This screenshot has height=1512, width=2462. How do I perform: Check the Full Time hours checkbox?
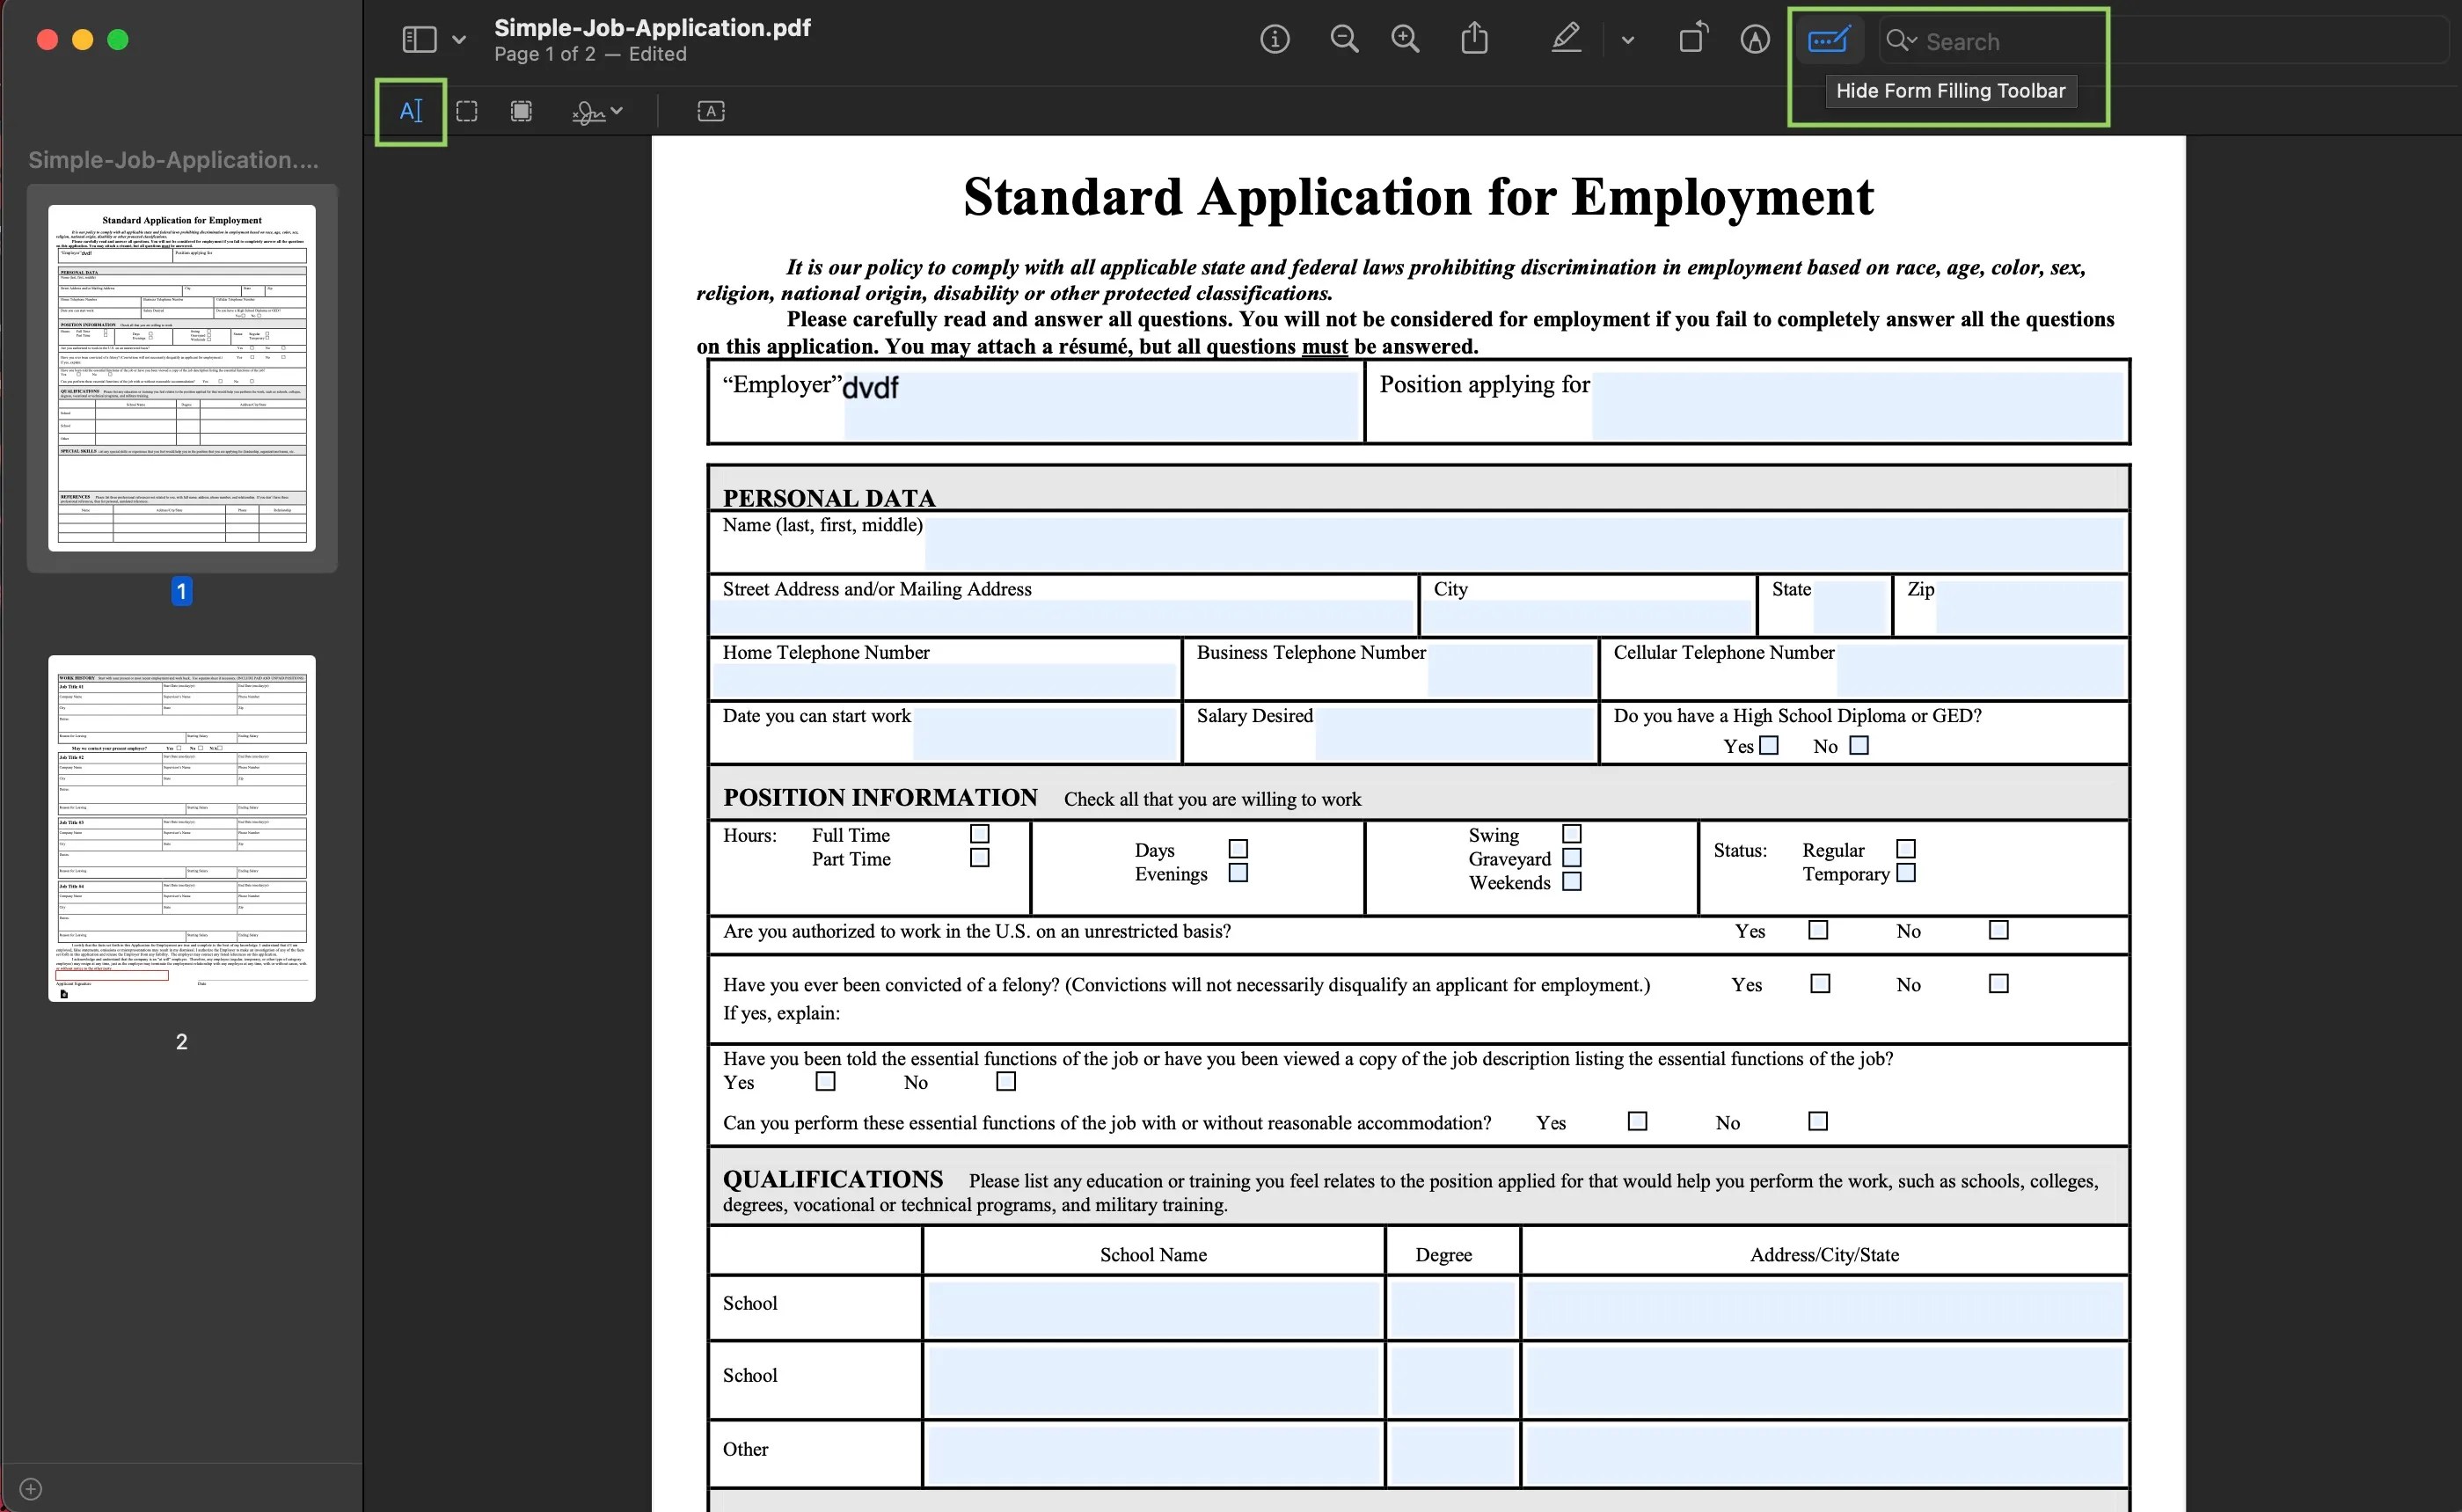(980, 833)
